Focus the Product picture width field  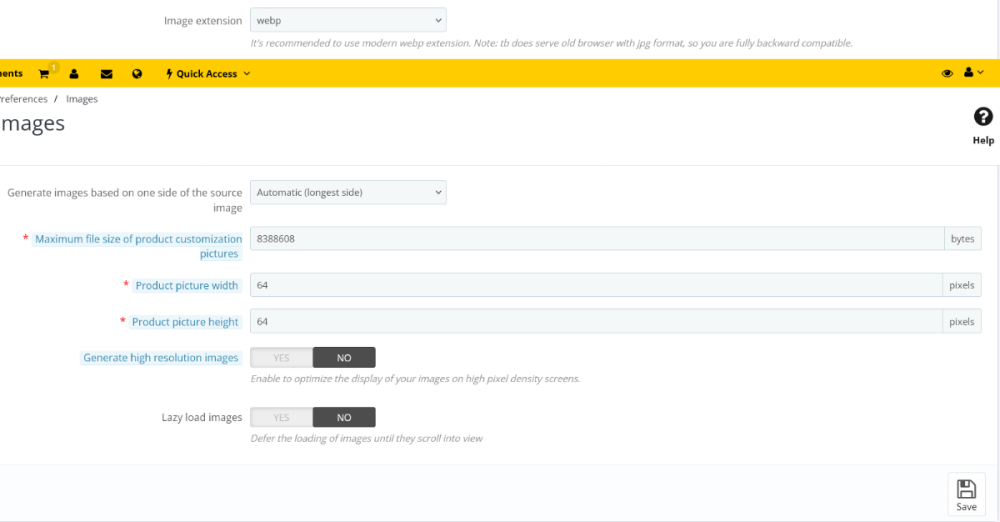point(595,285)
